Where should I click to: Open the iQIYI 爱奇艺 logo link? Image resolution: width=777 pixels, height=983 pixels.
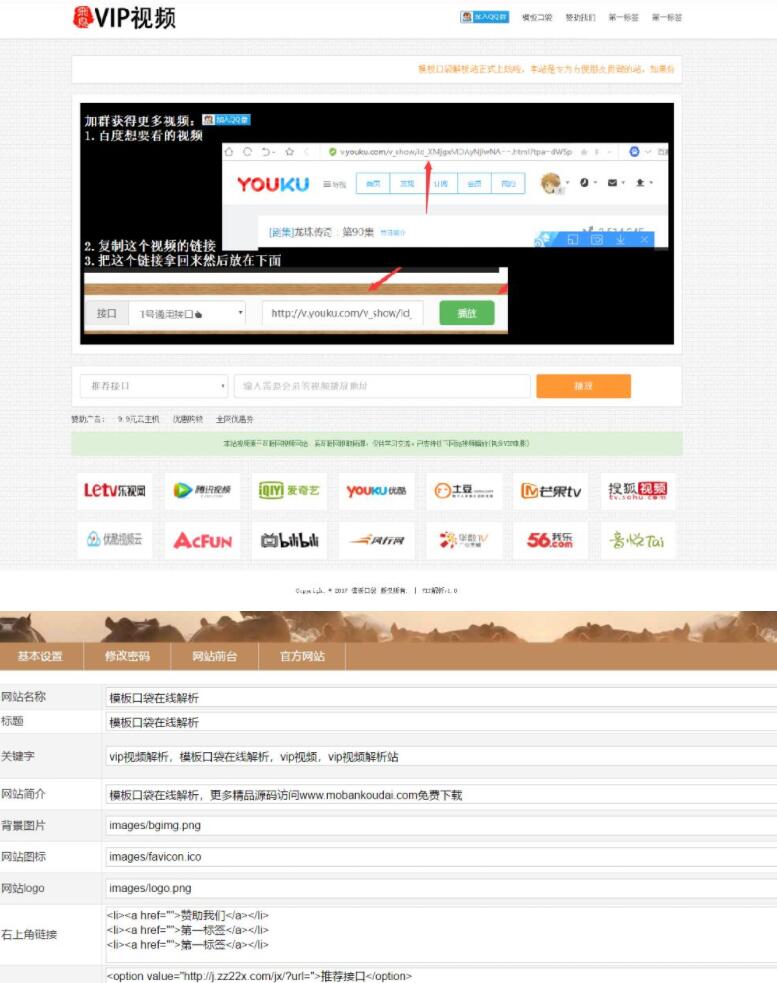point(289,491)
